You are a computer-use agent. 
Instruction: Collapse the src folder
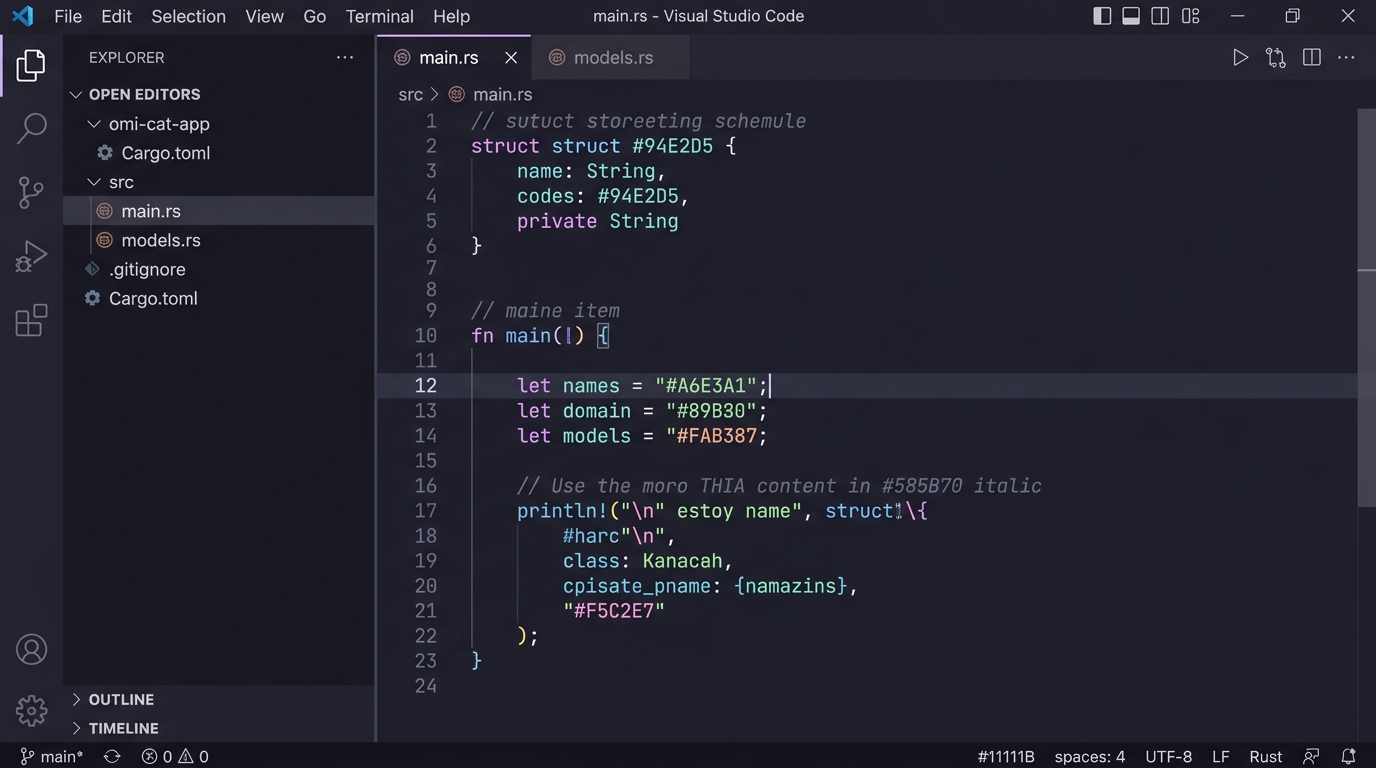pyautogui.click(x=94, y=182)
